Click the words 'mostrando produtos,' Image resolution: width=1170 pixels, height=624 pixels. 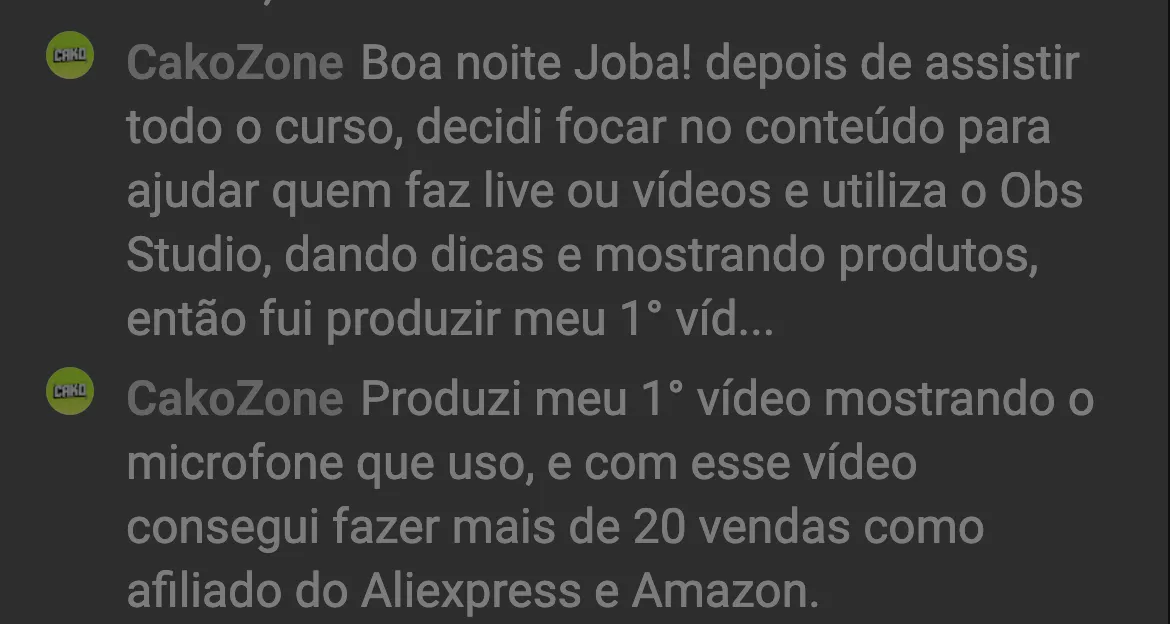point(816,256)
